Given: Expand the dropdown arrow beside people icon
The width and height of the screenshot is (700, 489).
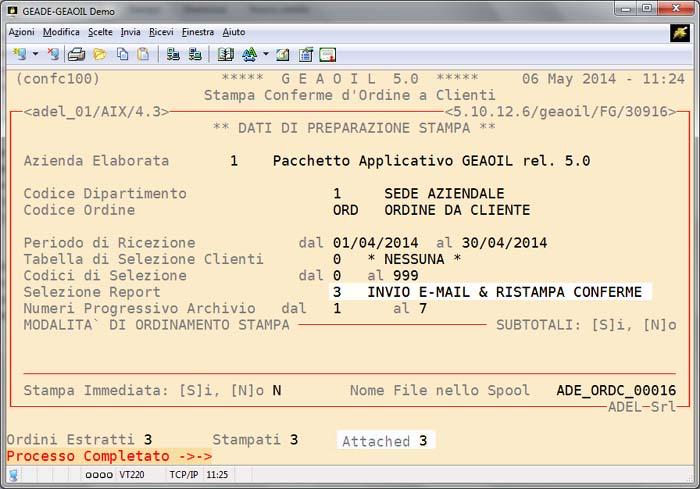Looking at the screenshot, I should coord(266,54).
